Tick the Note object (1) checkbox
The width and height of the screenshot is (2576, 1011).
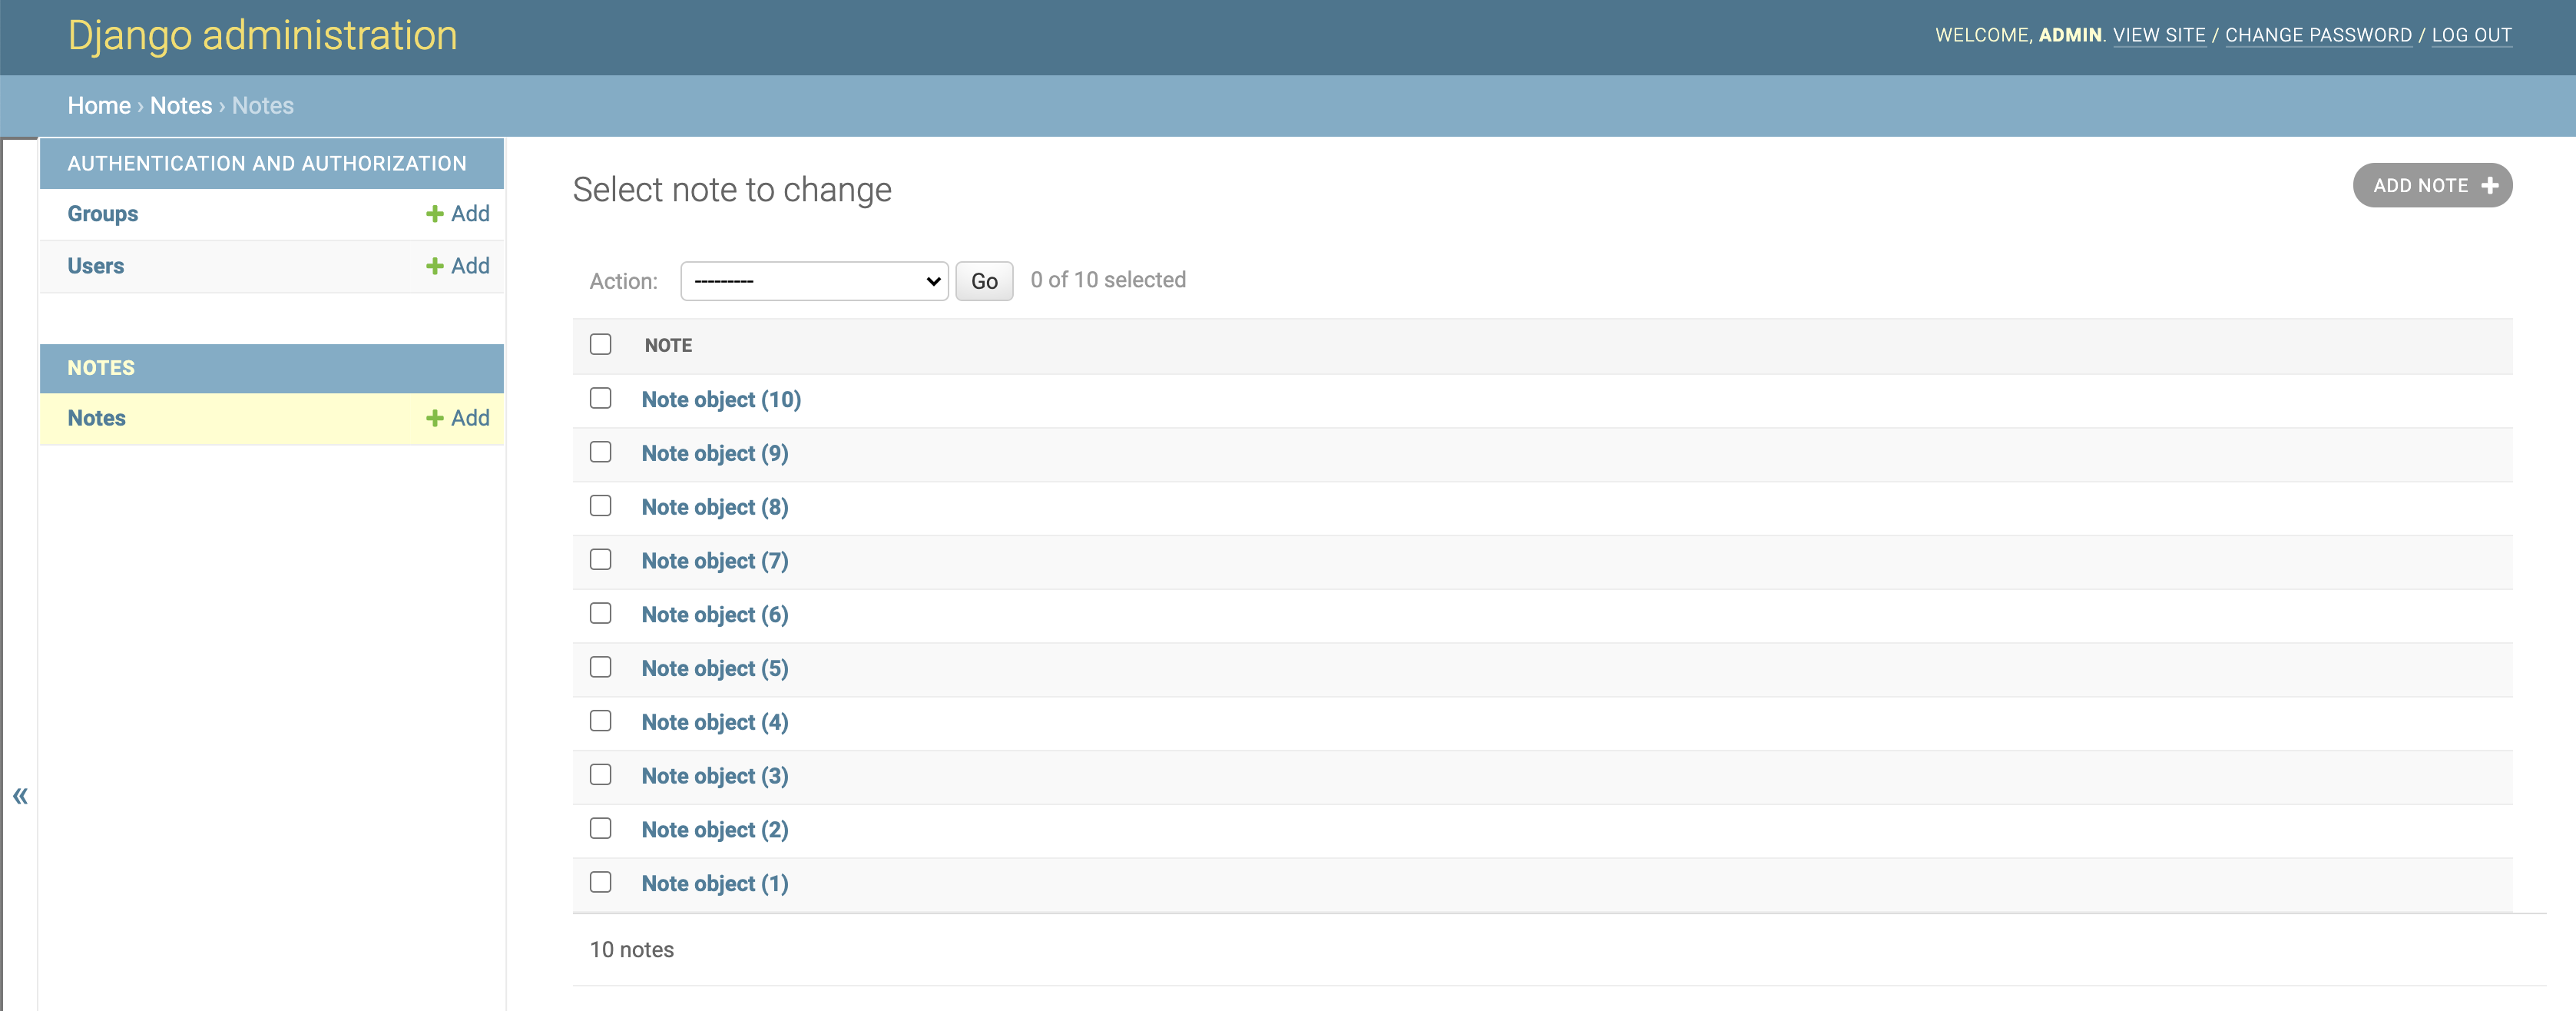600,882
